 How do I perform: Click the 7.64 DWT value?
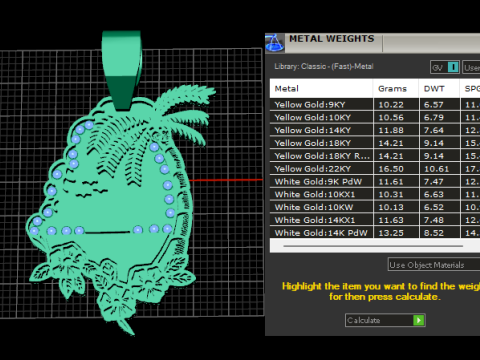click(x=434, y=130)
